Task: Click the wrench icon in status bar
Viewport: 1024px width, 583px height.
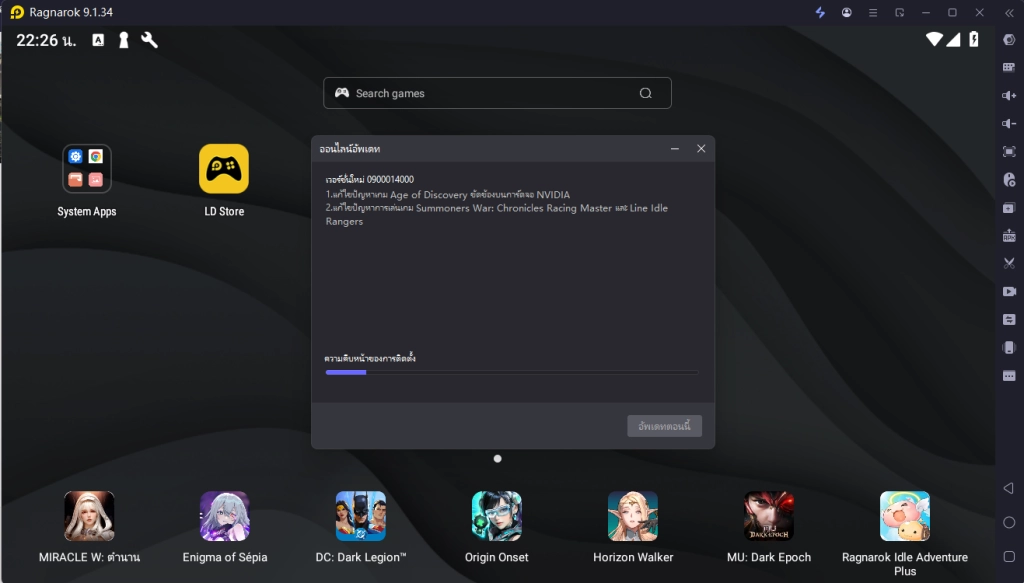Action: [150, 40]
